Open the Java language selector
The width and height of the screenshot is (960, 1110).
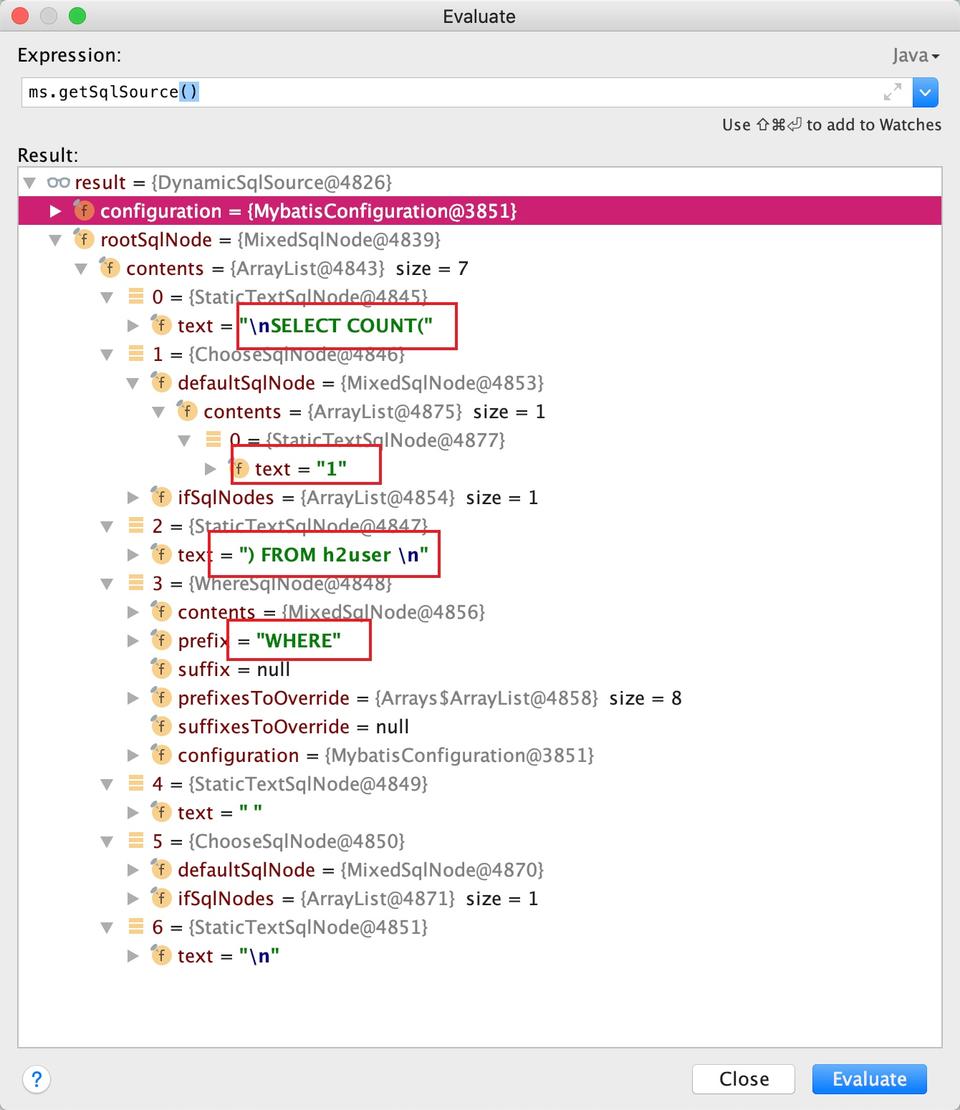pyautogui.click(x=915, y=56)
